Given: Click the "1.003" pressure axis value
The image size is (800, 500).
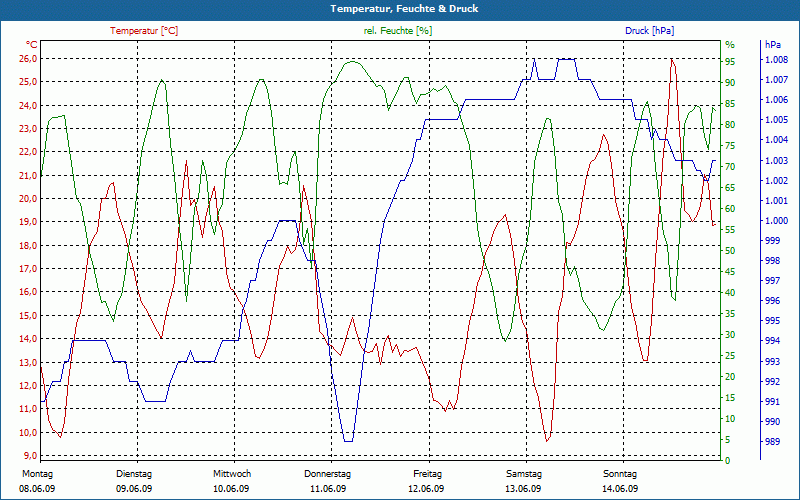Looking at the screenshot, I should click(x=776, y=161).
